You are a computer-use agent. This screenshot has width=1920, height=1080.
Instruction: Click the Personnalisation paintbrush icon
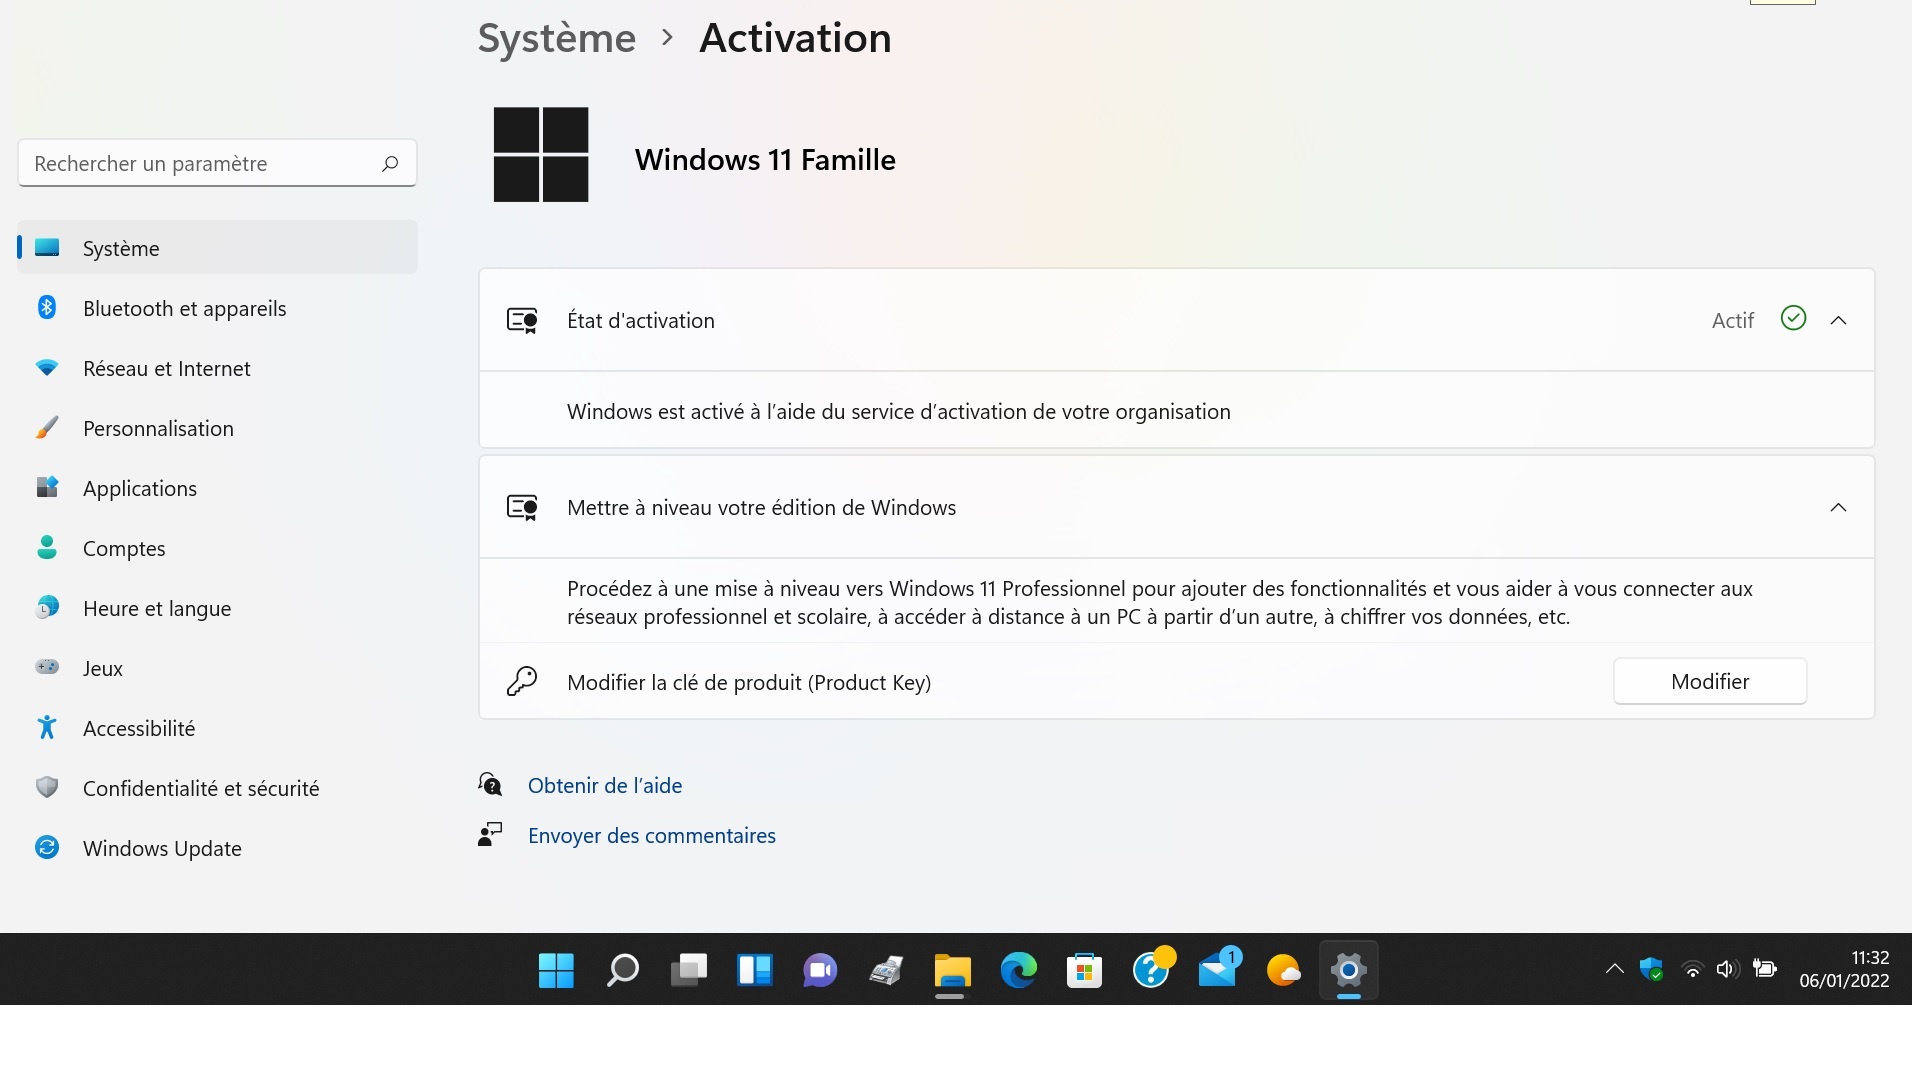click(x=47, y=428)
